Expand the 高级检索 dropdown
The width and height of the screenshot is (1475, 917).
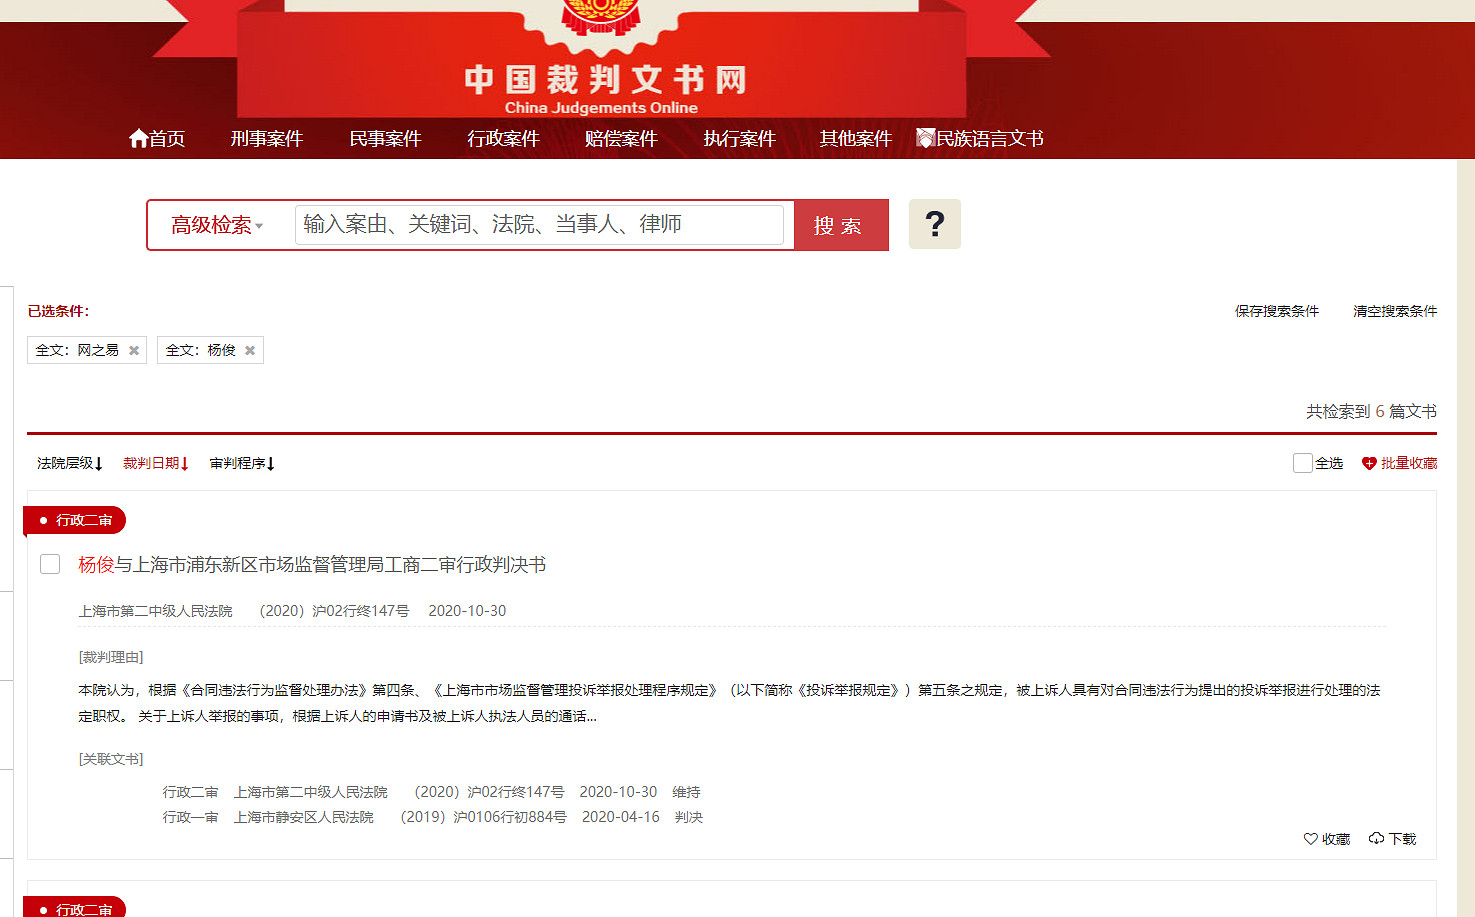coord(217,225)
